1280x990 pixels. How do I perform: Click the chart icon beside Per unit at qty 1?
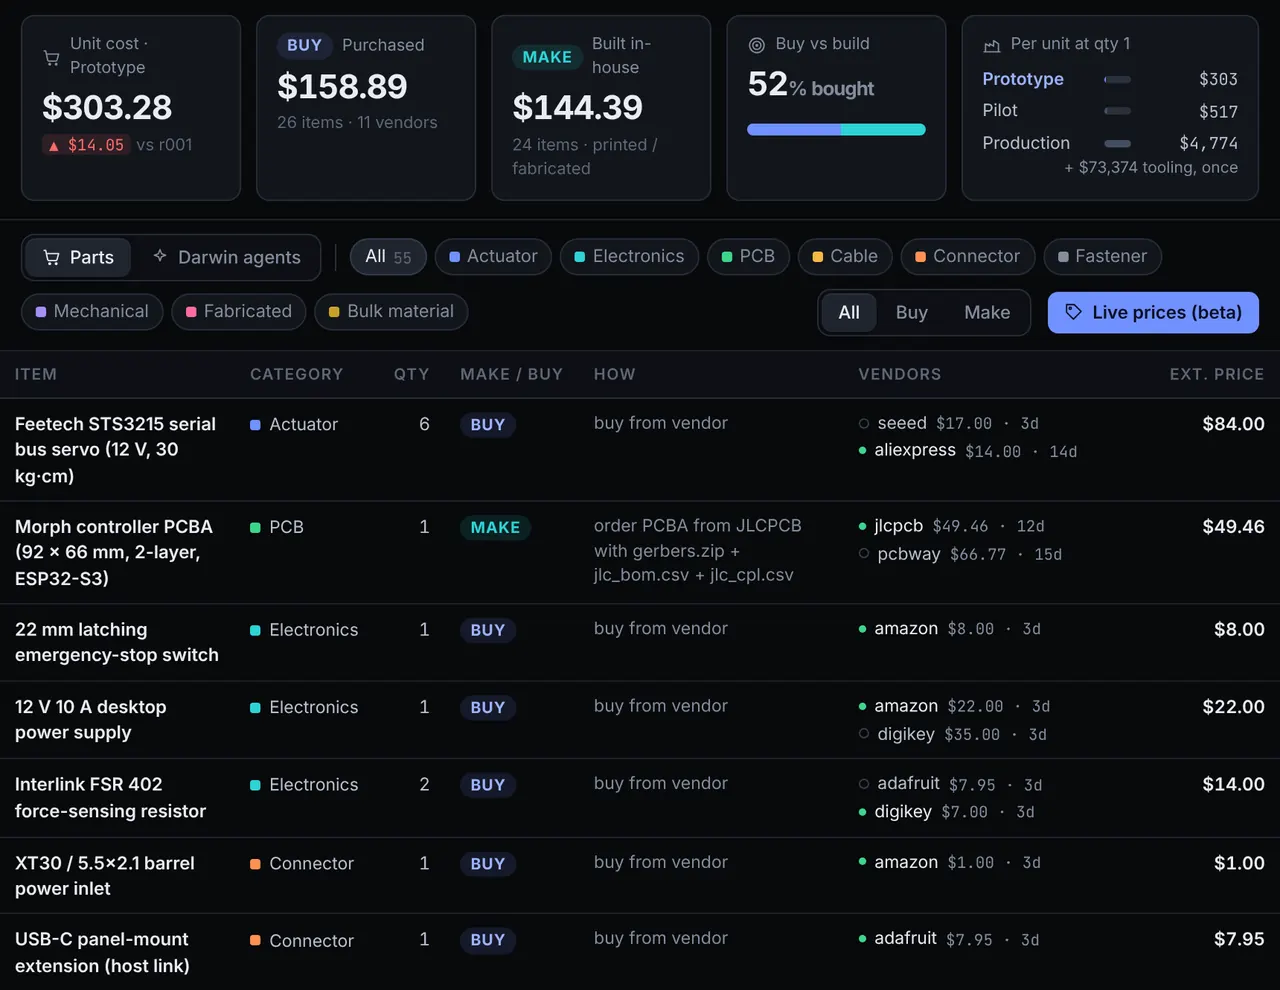click(x=992, y=45)
